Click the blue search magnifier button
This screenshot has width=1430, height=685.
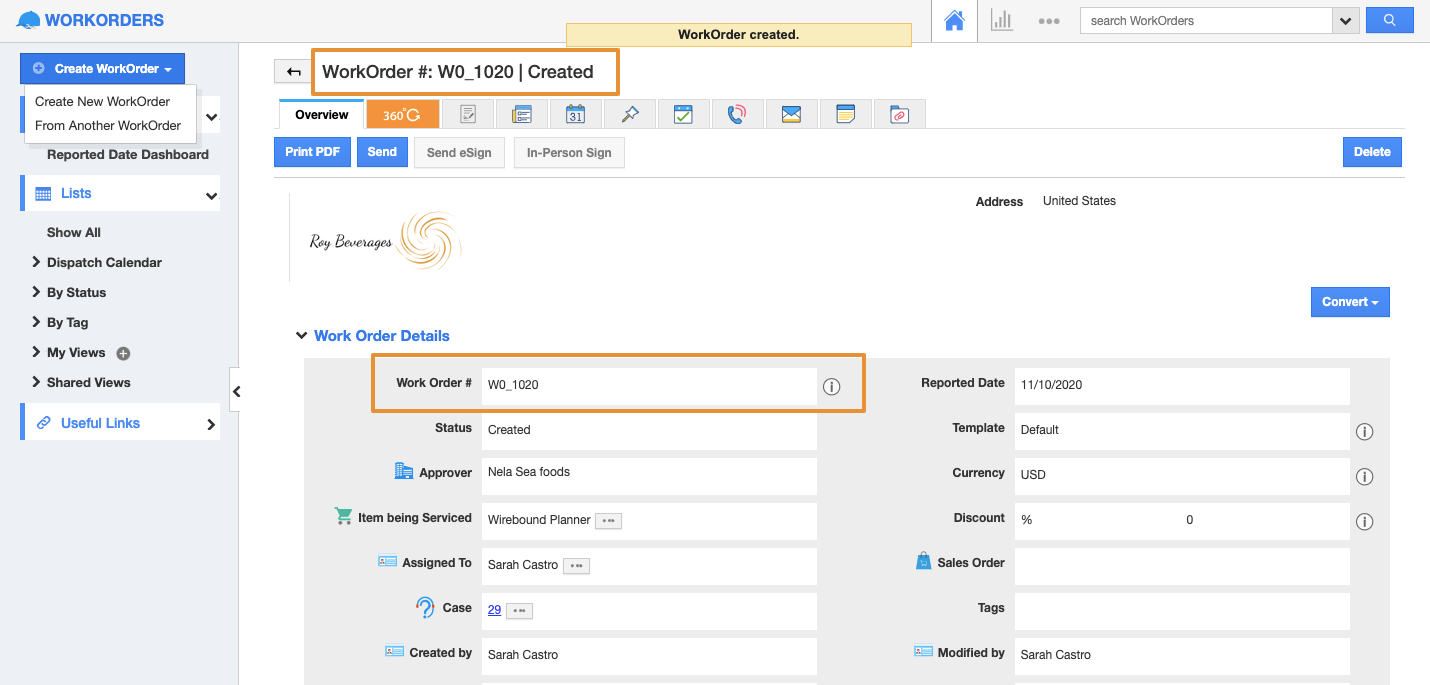1388,21
